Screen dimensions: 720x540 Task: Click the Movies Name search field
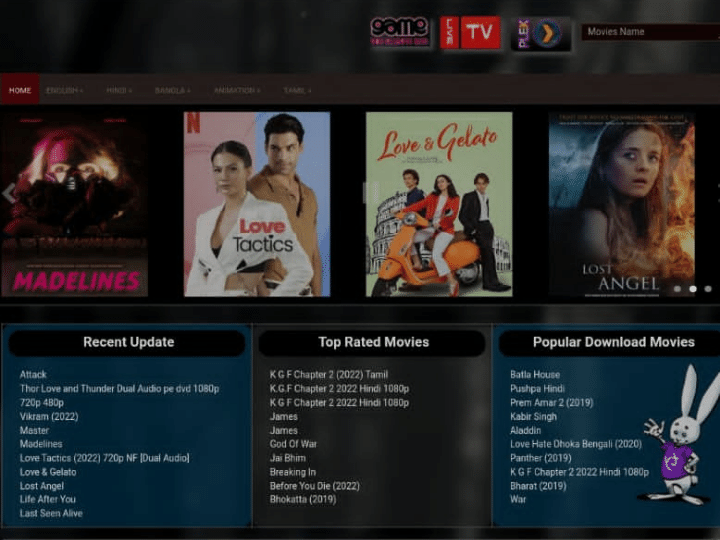(650, 32)
